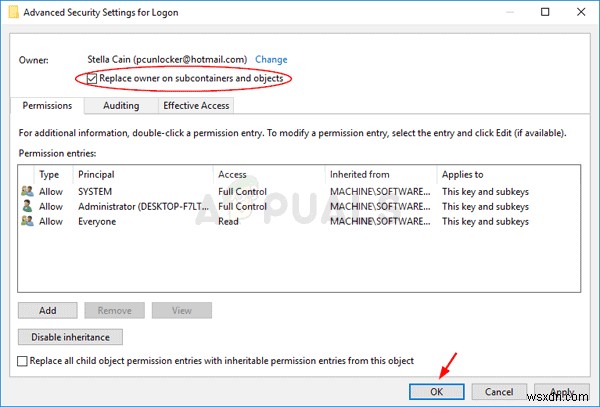Click the Everyone entry group icon

[25, 221]
